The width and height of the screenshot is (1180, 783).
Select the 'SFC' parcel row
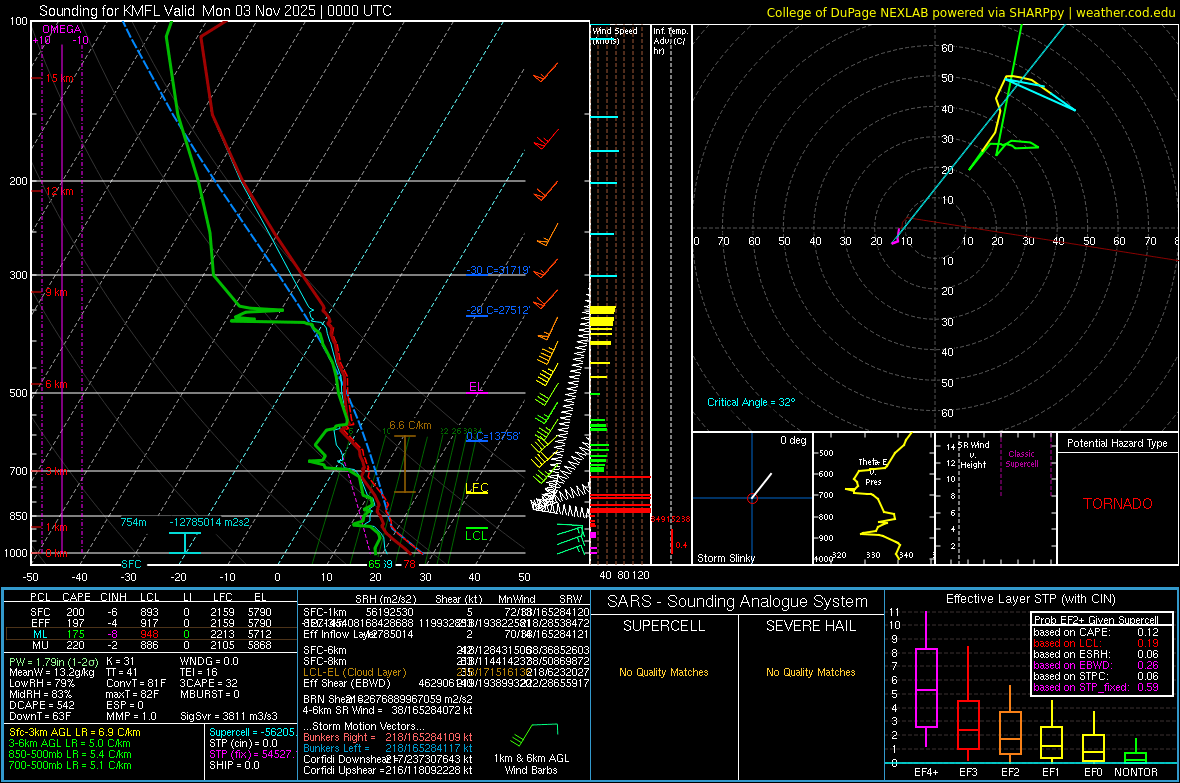[151, 612]
